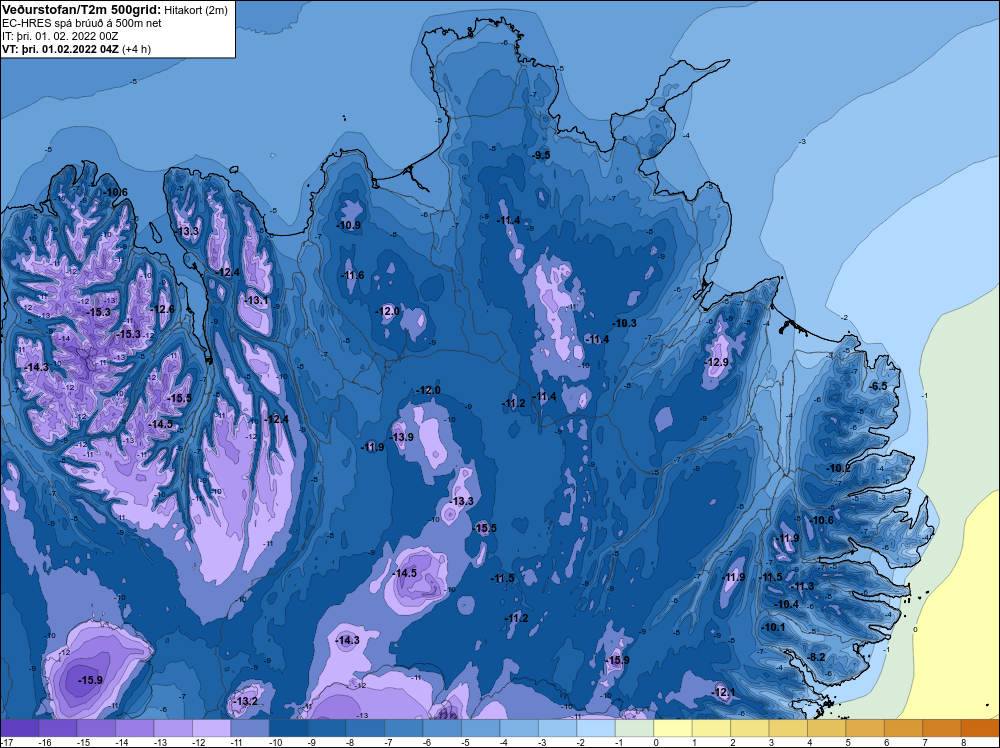
Task: Click the legend swatch between 4 and 5
Action: pos(827,728)
